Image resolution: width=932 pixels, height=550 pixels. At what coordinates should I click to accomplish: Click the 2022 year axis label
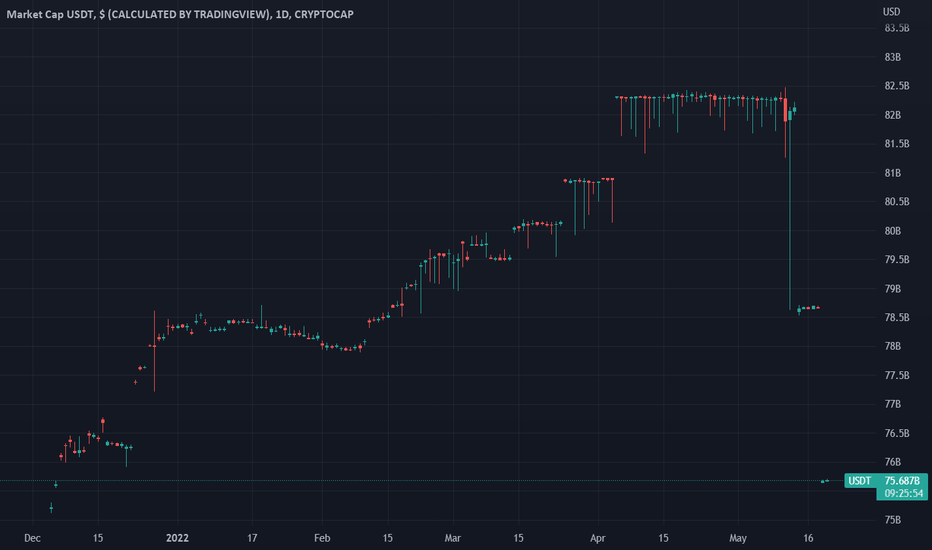(177, 538)
